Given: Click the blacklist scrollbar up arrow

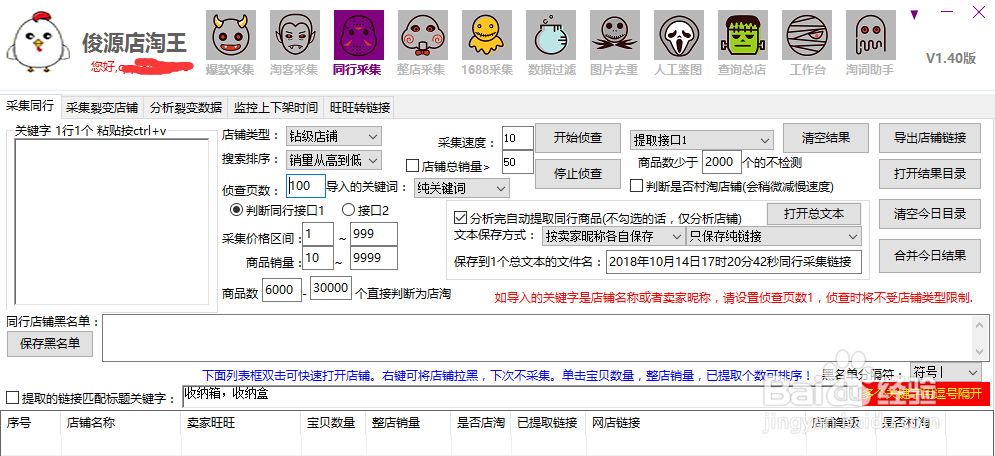Looking at the screenshot, I should pos(980,323).
